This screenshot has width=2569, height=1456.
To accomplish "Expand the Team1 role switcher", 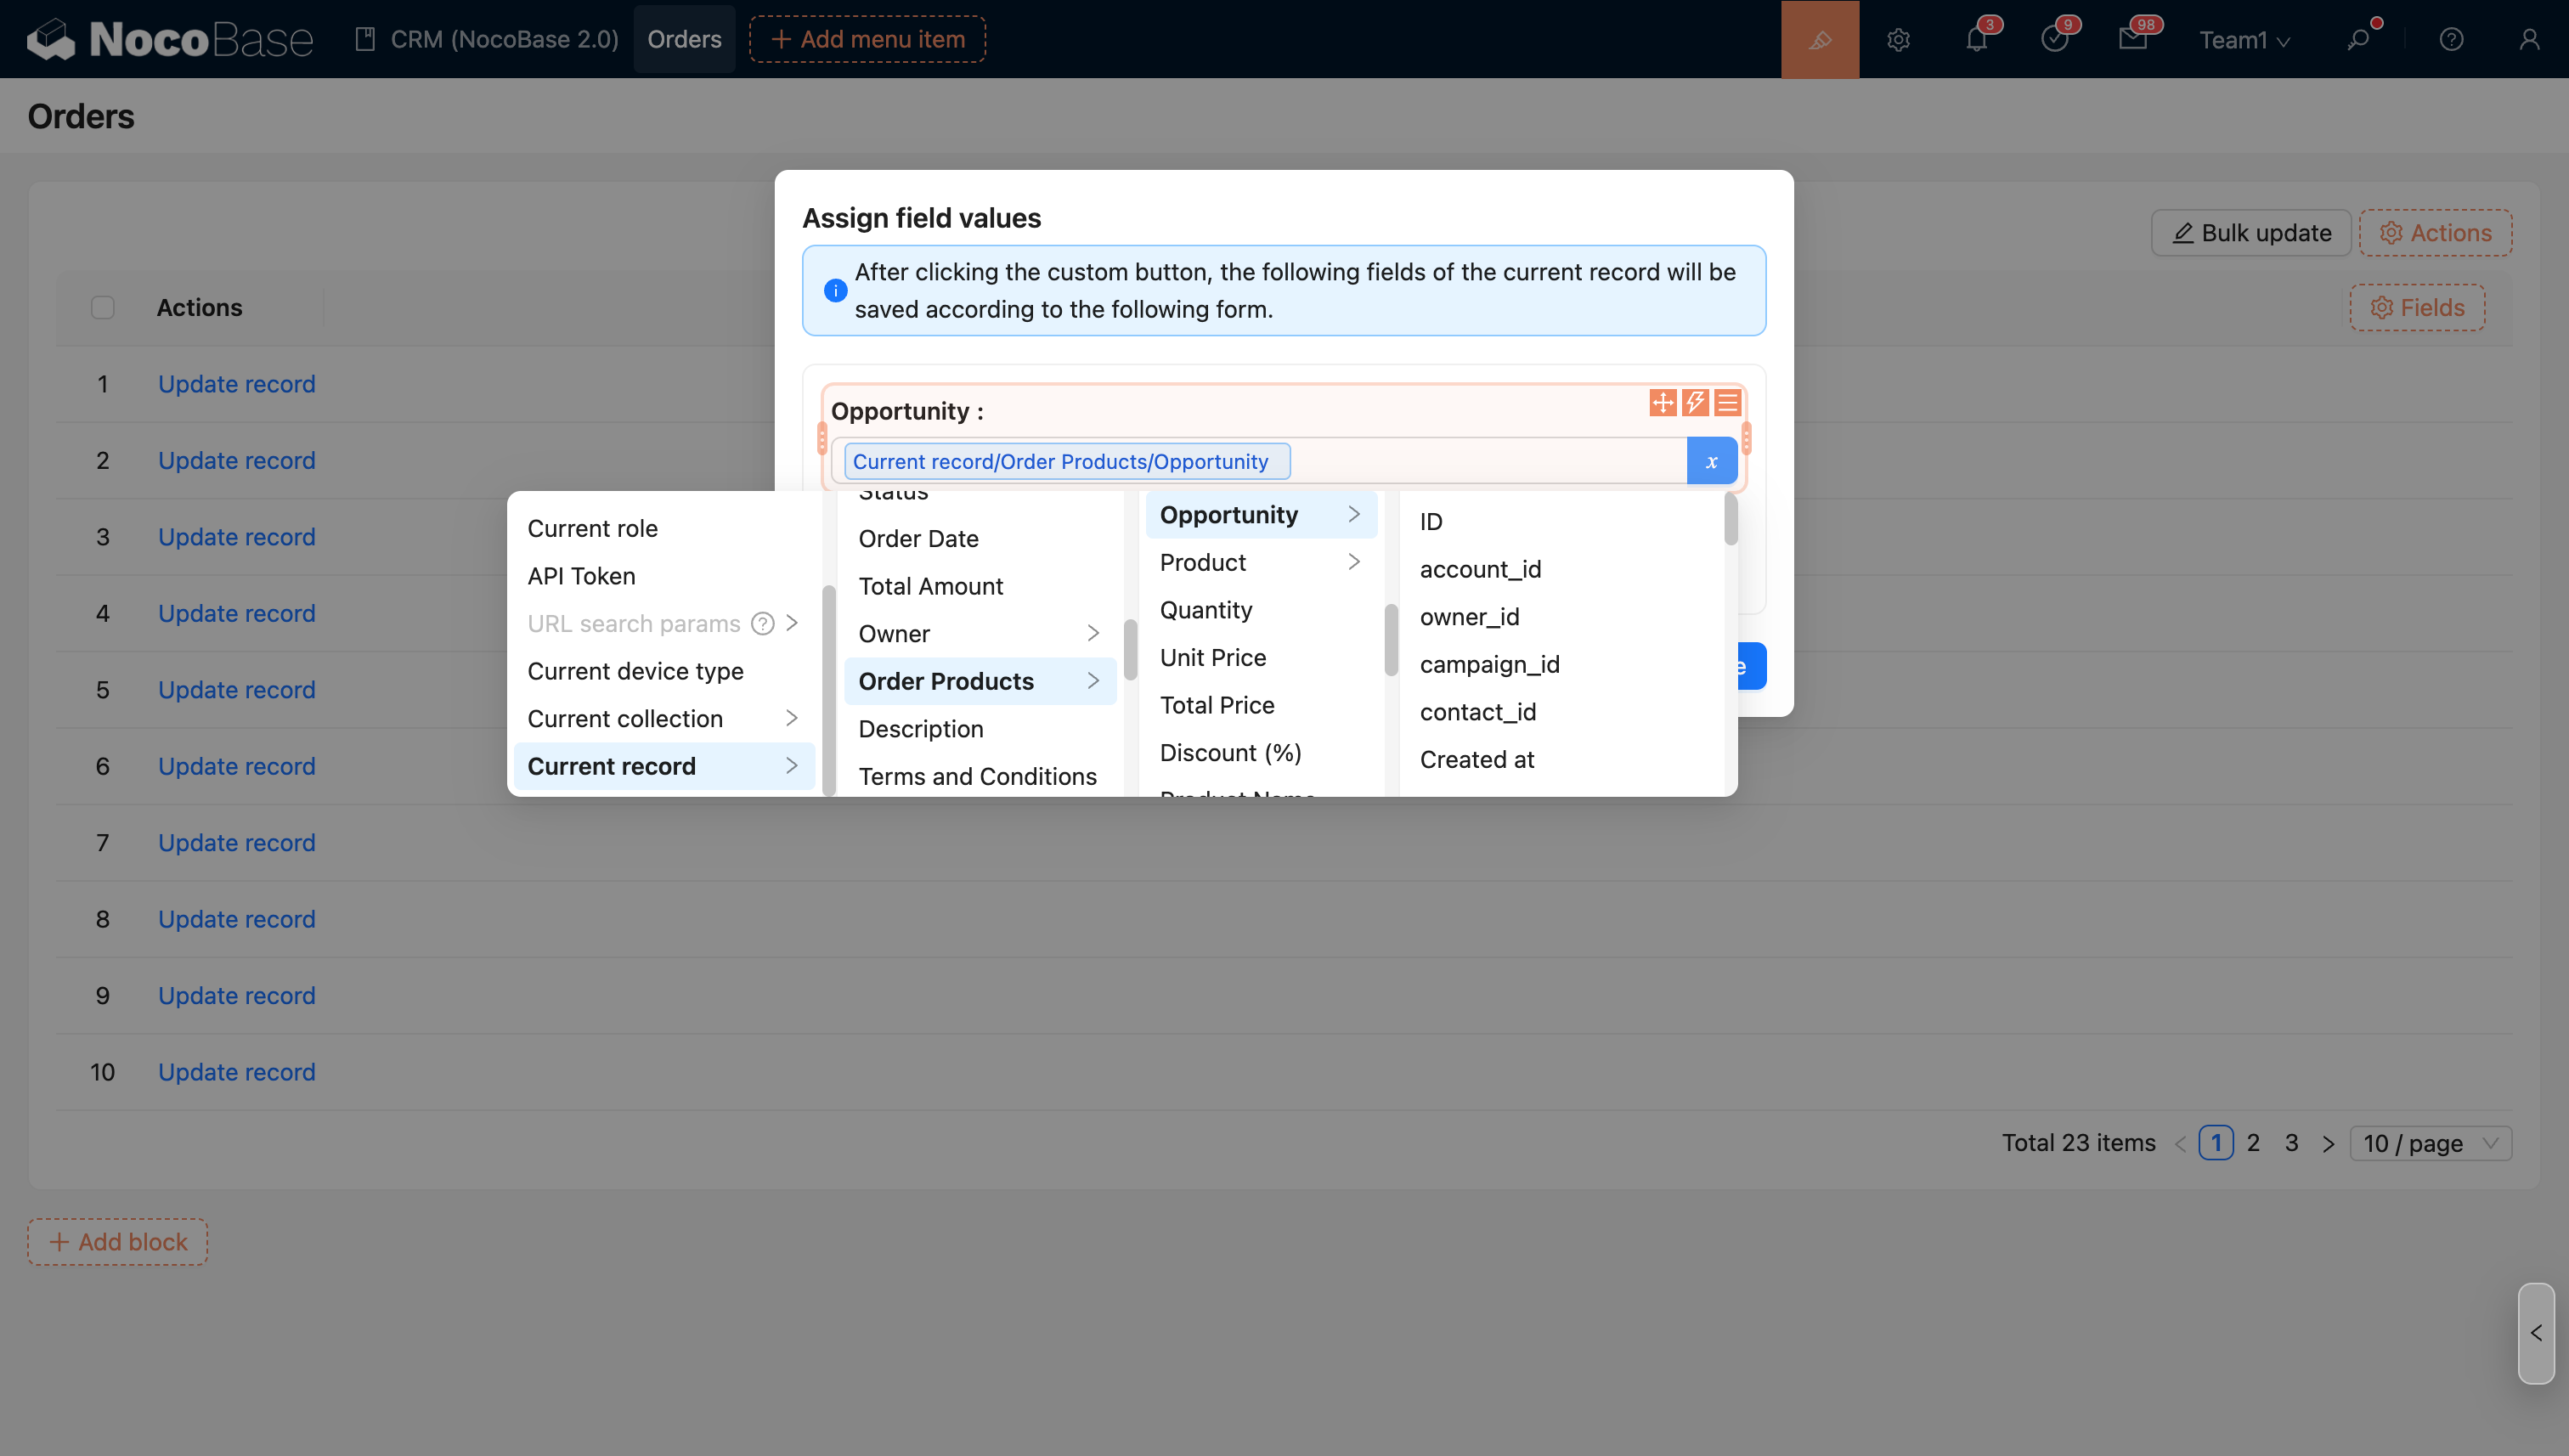I will pyautogui.click(x=2244, y=39).
